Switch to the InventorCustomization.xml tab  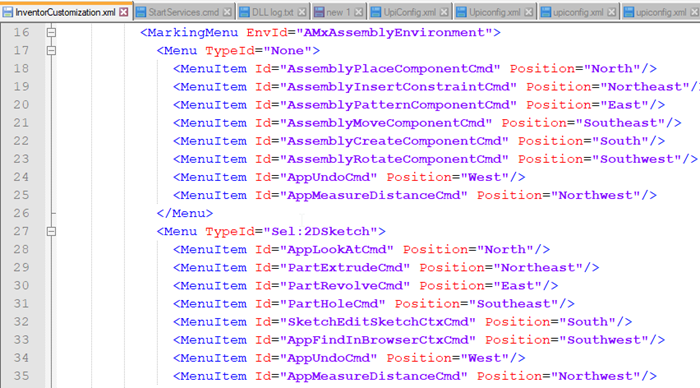click(x=66, y=12)
